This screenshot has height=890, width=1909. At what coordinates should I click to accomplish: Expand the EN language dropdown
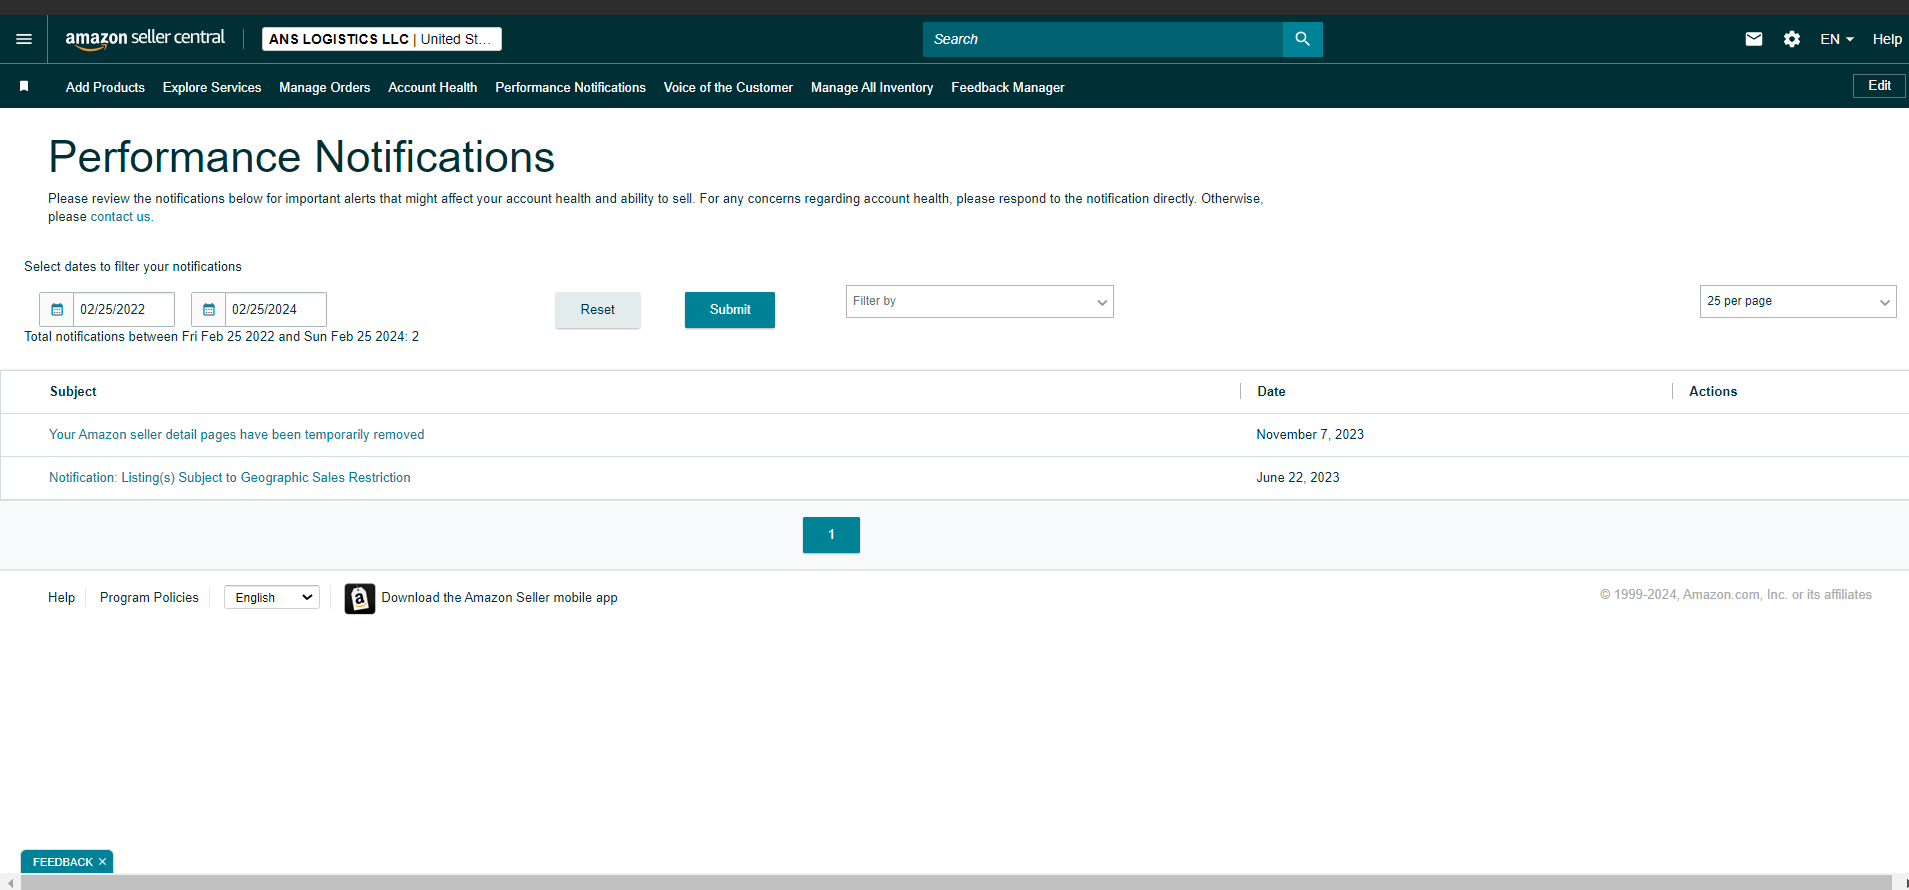pyautogui.click(x=1837, y=39)
